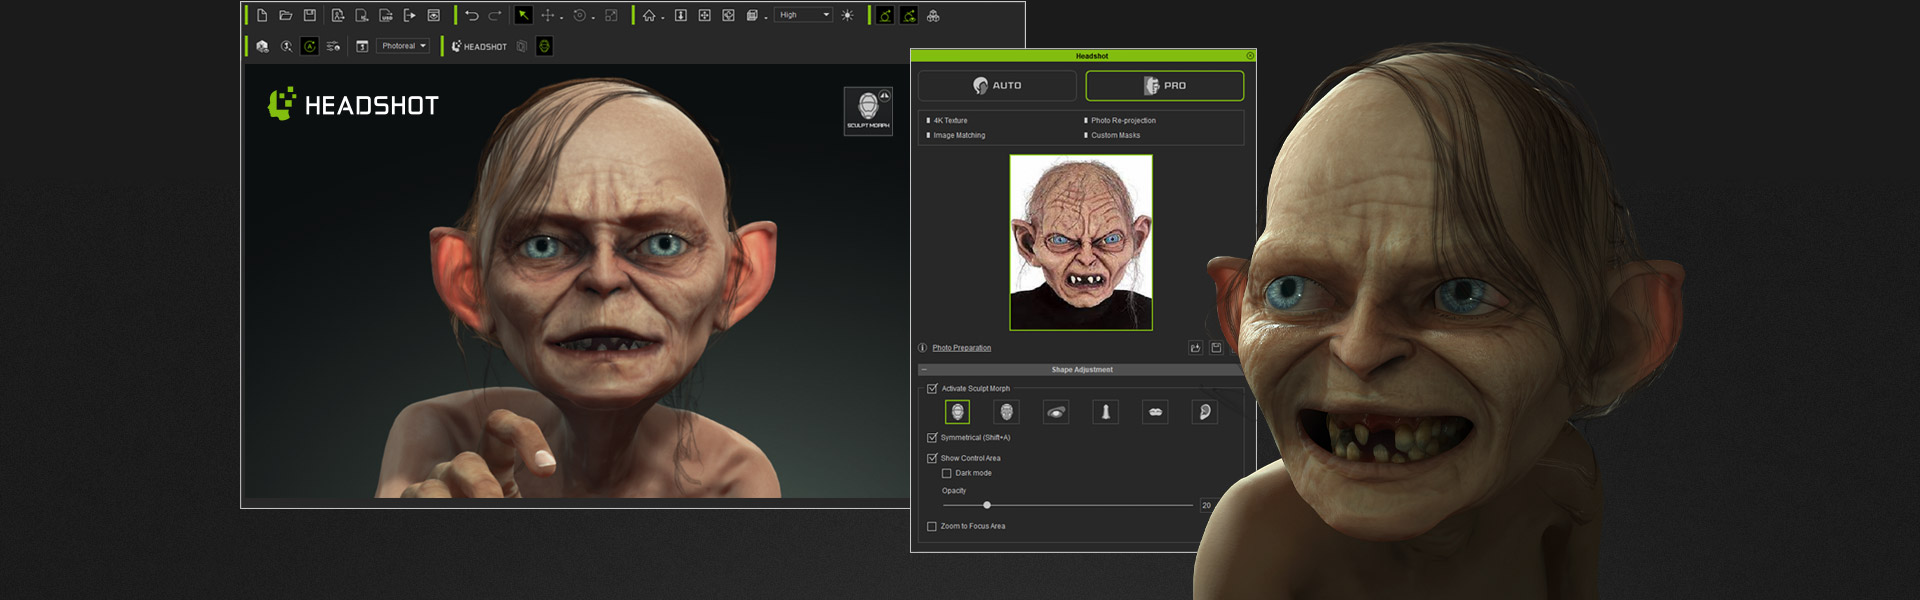The height and width of the screenshot is (600, 1920).
Task: Expand the Photoreal render mode dropdown
Action: click(x=403, y=46)
